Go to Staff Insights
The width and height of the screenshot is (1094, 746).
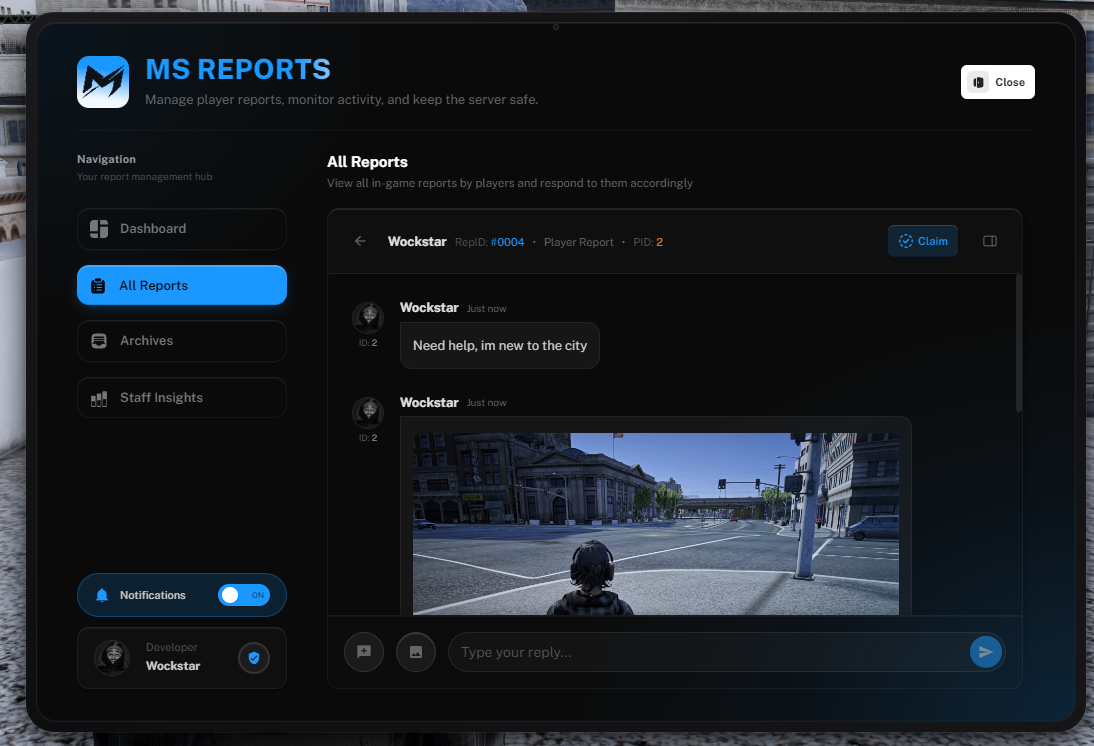(x=181, y=398)
